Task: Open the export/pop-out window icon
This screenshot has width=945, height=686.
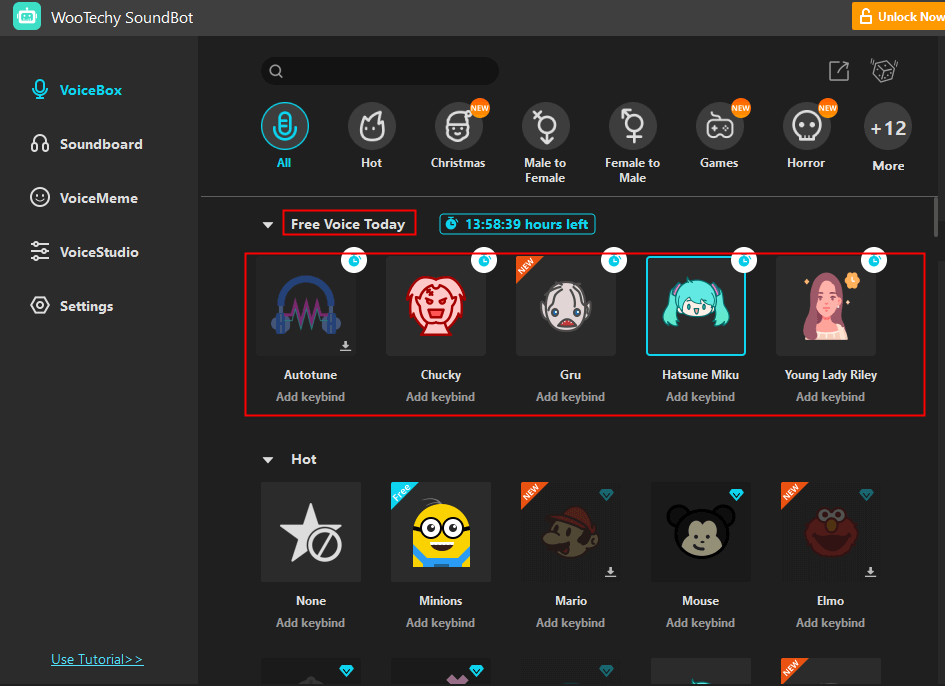Action: click(x=839, y=71)
